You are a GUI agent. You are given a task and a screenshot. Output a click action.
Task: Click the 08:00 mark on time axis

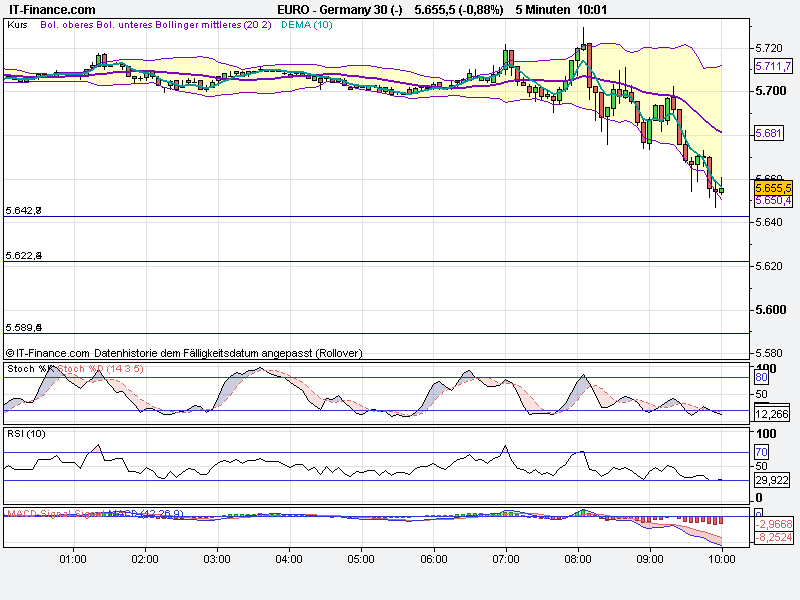point(578,558)
